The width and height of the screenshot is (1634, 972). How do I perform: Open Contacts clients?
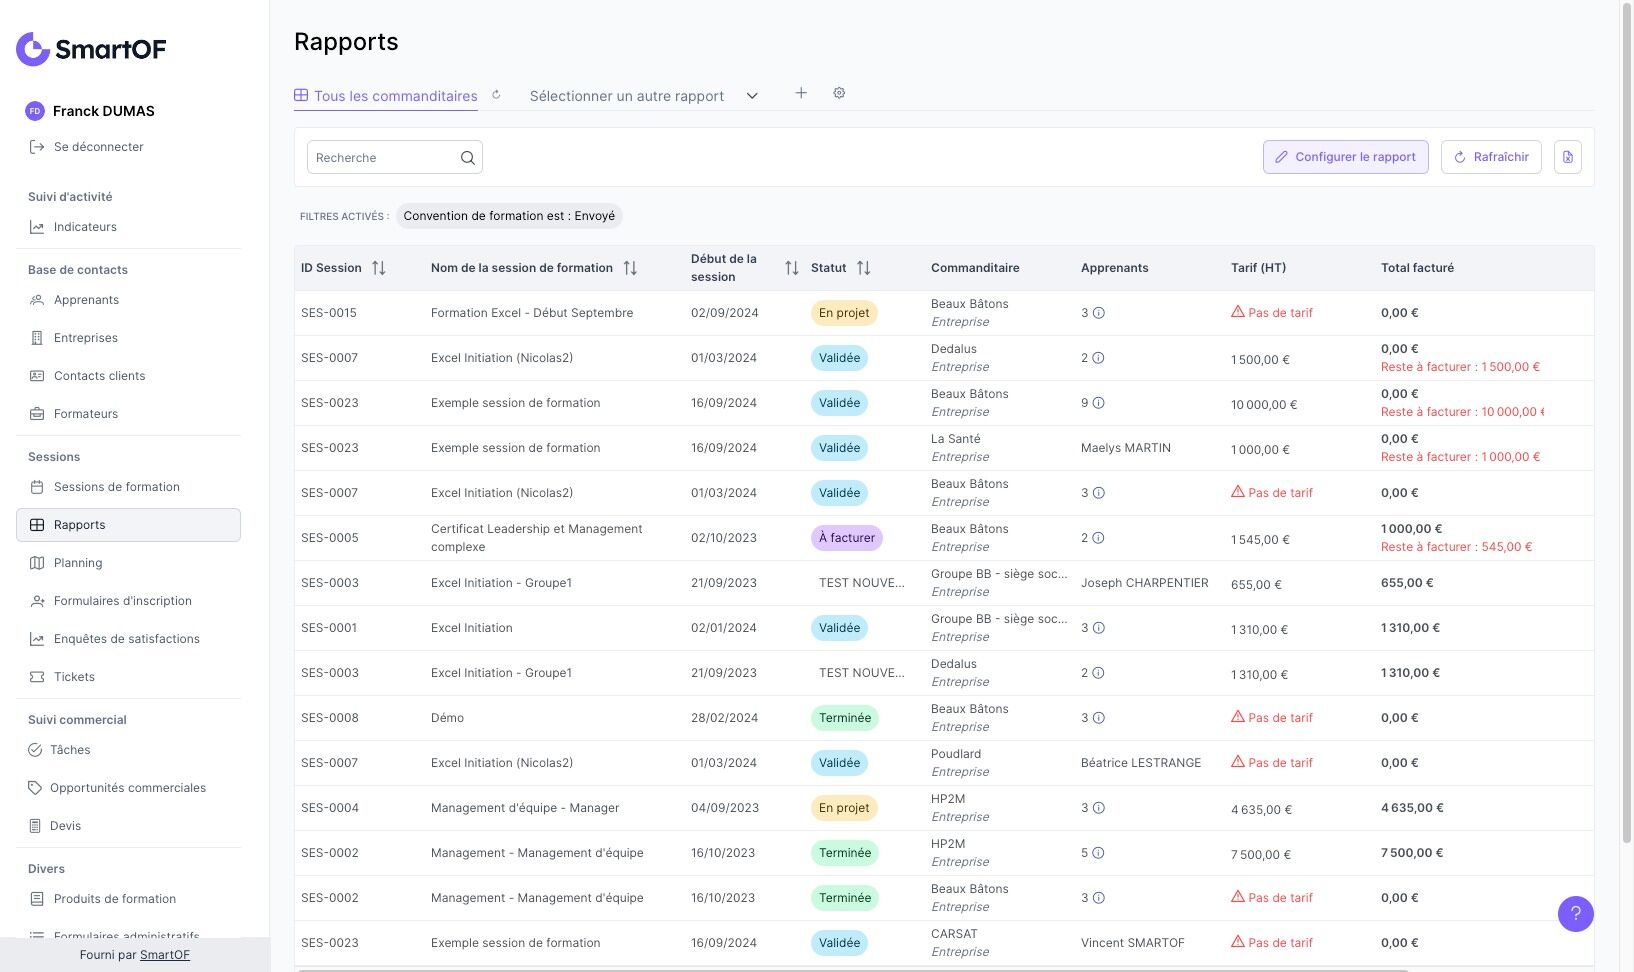(x=99, y=376)
